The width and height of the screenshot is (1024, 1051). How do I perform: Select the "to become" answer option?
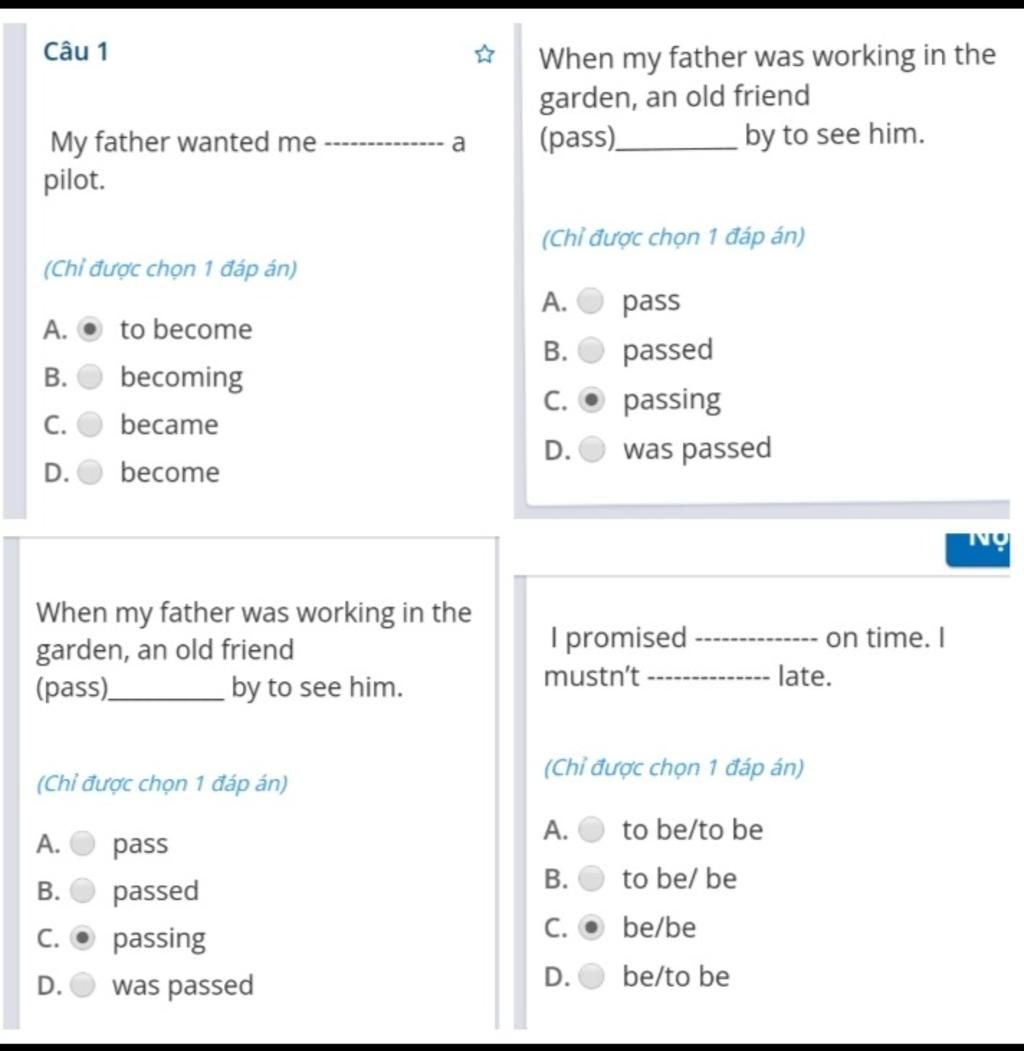(90, 330)
